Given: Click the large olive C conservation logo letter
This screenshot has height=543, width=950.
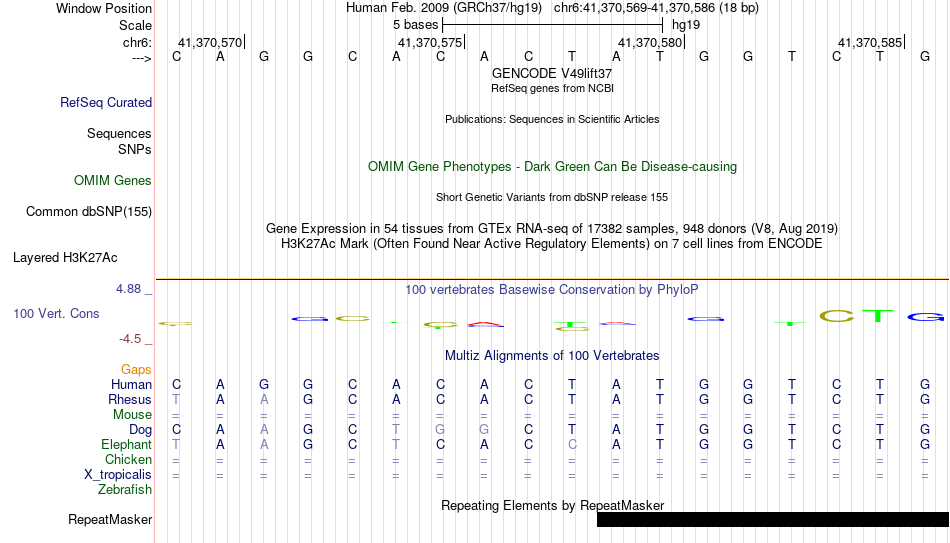Looking at the screenshot, I should [837, 316].
